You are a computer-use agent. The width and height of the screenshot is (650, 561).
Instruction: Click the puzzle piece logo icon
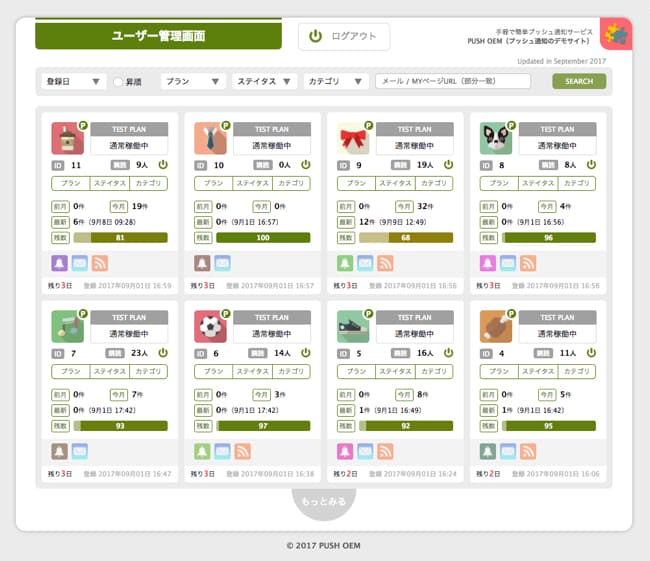point(616,34)
